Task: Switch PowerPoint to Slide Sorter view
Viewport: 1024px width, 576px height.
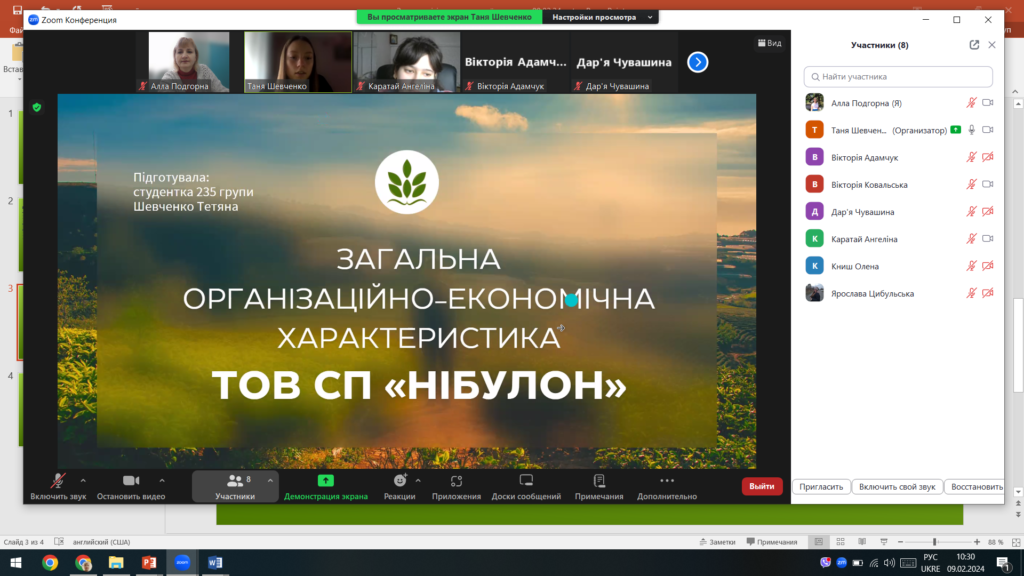Action: pyautogui.click(x=840, y=542)
